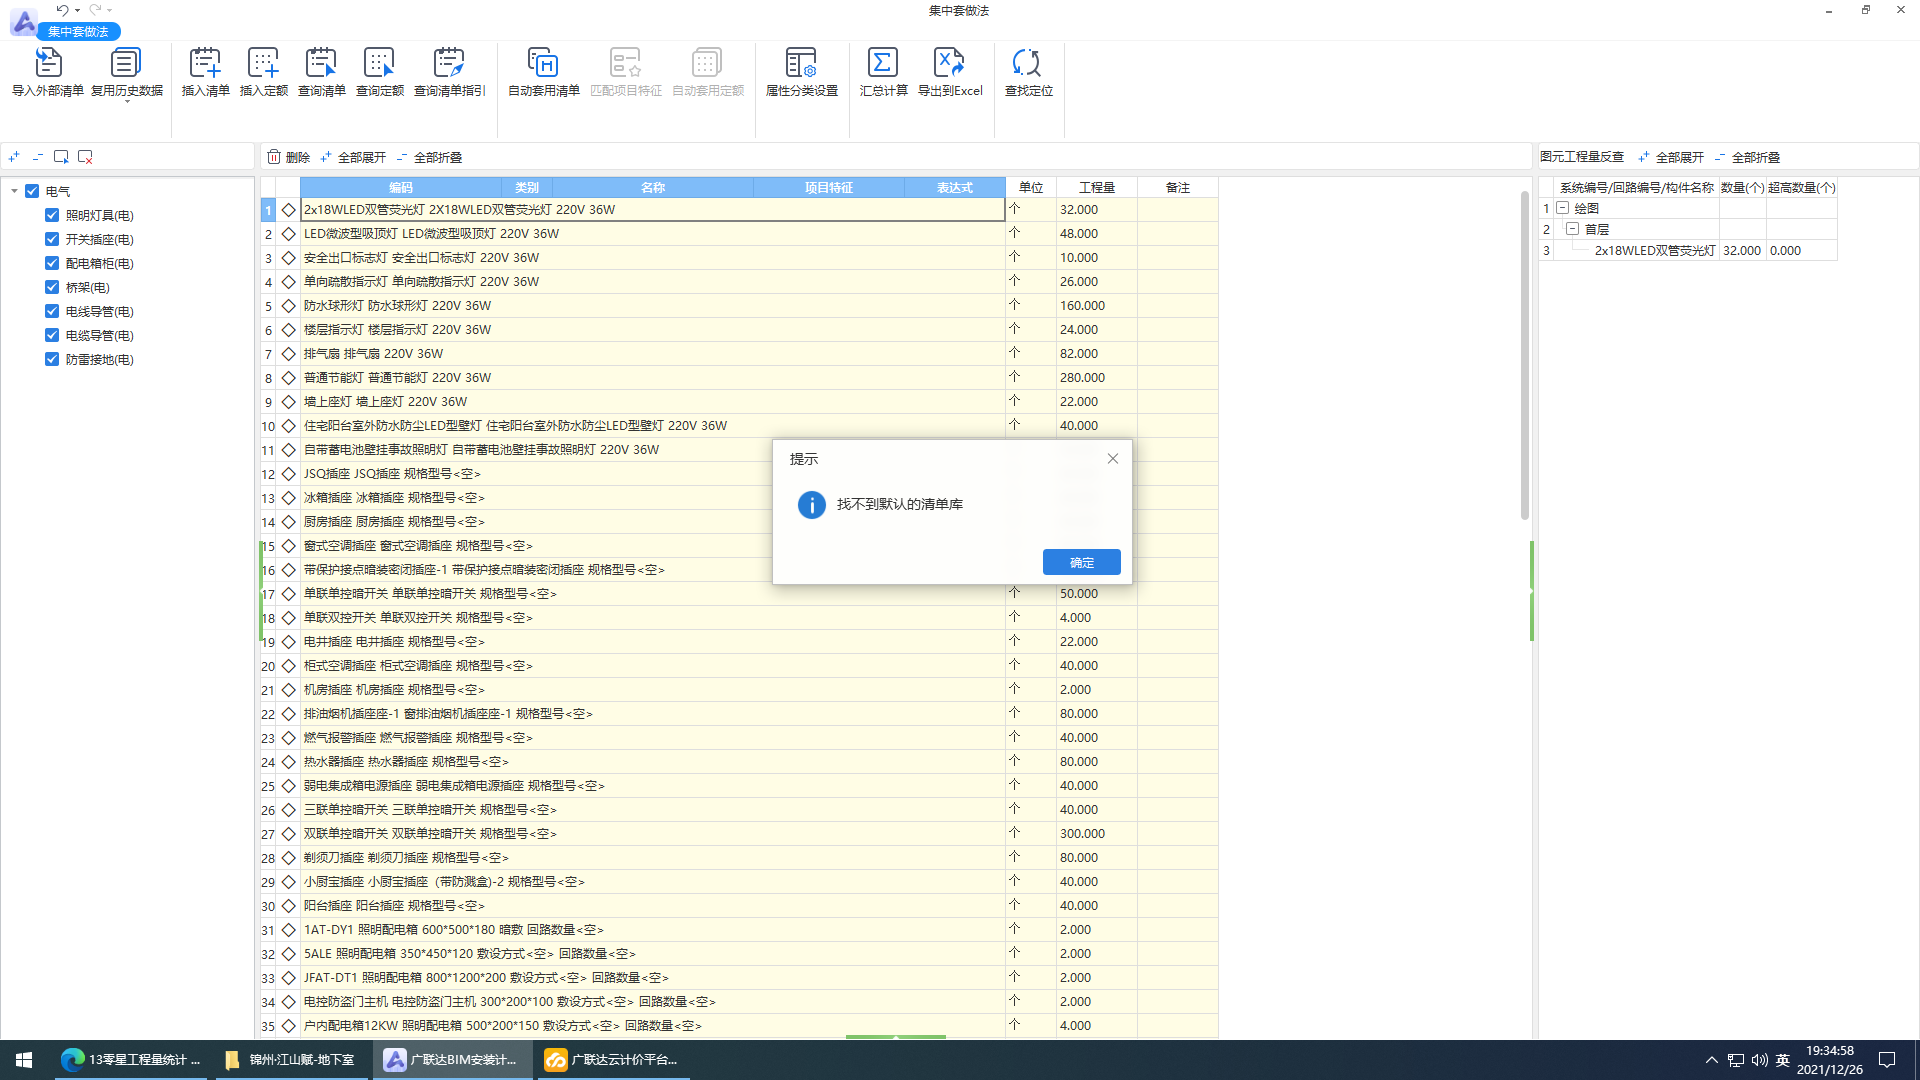Screen dimensions: 1920x1080
Task: Select 2x18WLED双管荧光灯 in right panel
Action: pyautogui.click(x=1654, y=251)
